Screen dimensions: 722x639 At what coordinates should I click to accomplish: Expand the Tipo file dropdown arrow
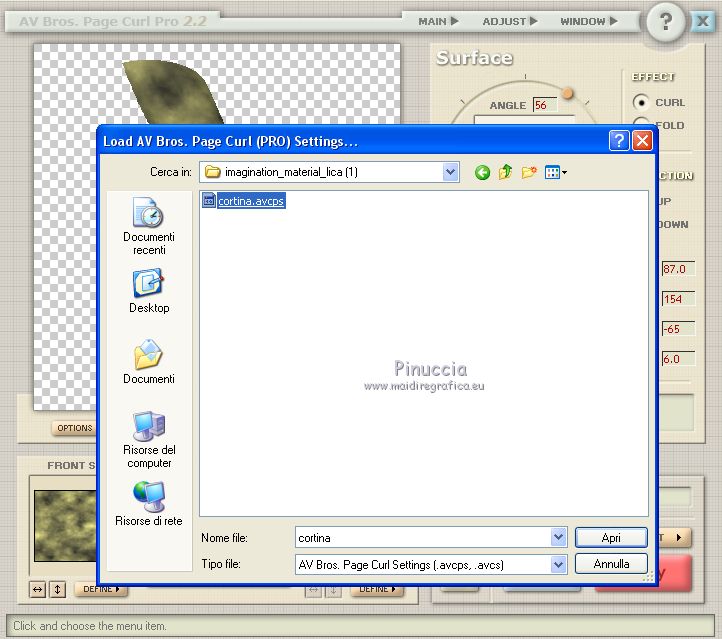click(558, 564)
